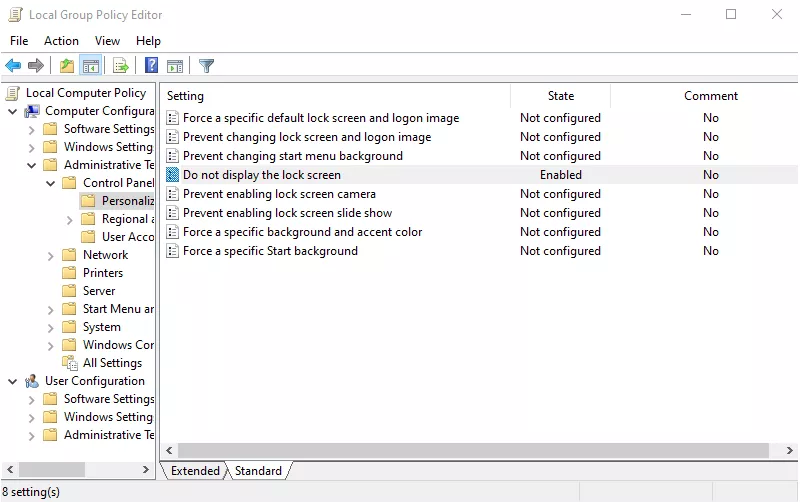Click the Printers folder icon
The height and width of the screenshot is (502, 800).
point(69,273)
